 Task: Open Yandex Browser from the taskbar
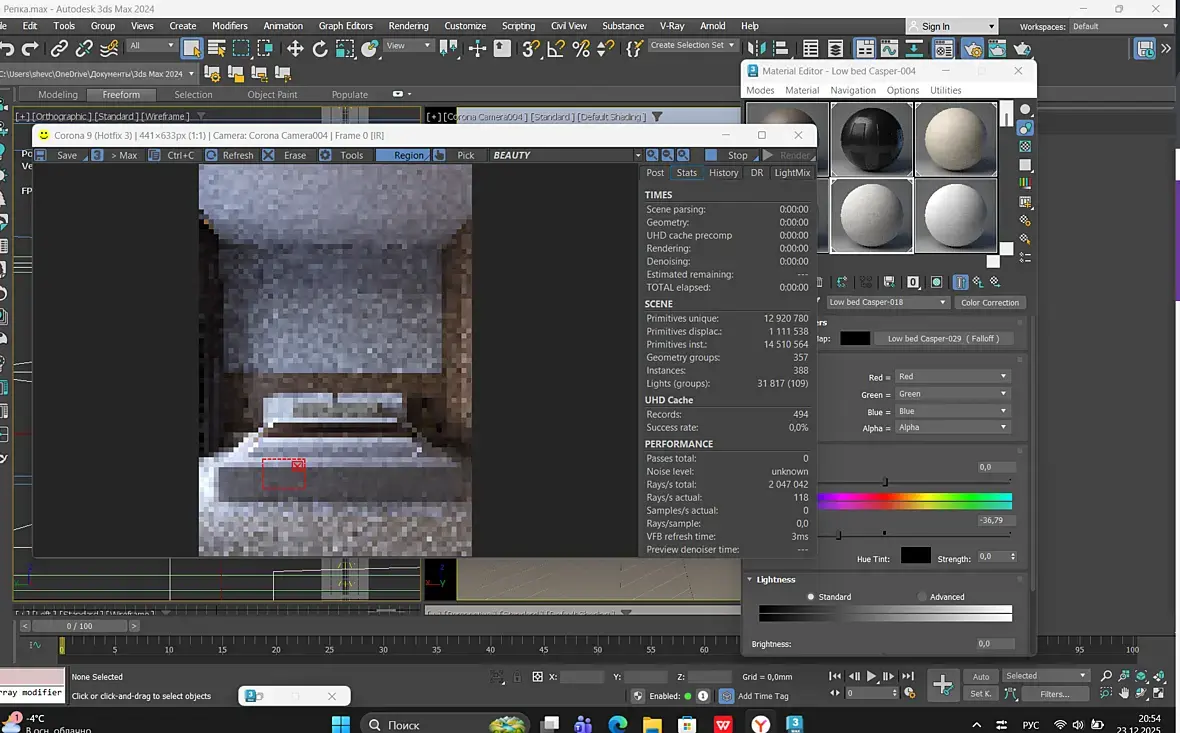click(761, 724)
